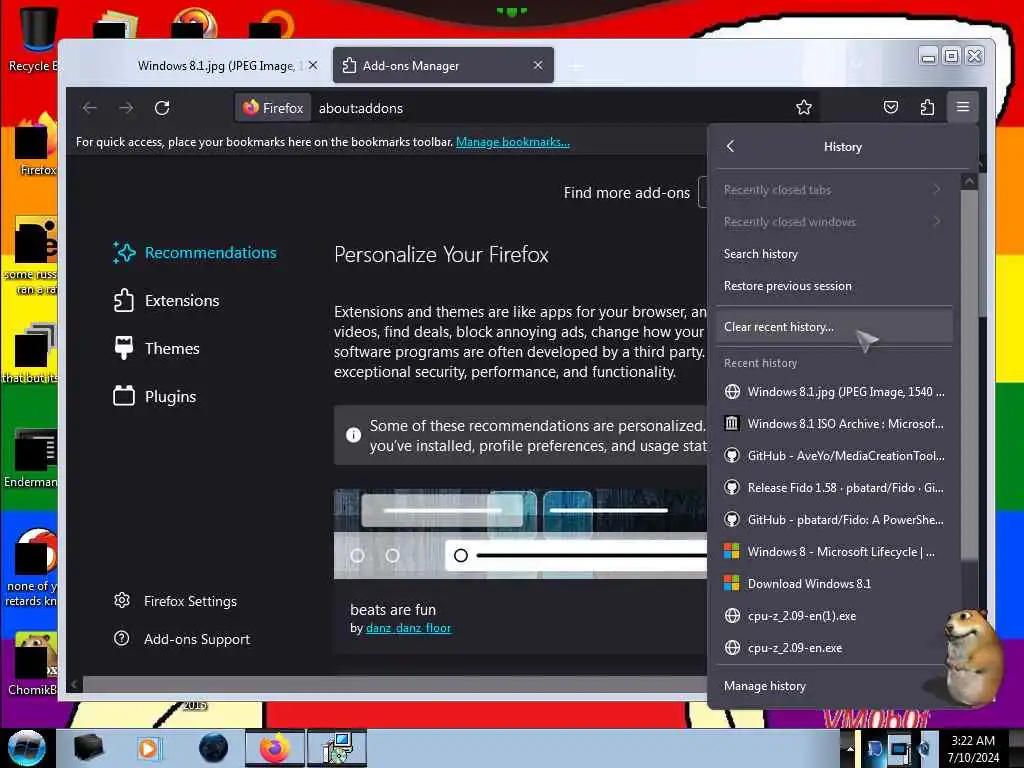The height and width of the screenshot is (768, 1024).
Task: Close the Windows 8.1.jpg tab
Action: (x=313, y=65)
